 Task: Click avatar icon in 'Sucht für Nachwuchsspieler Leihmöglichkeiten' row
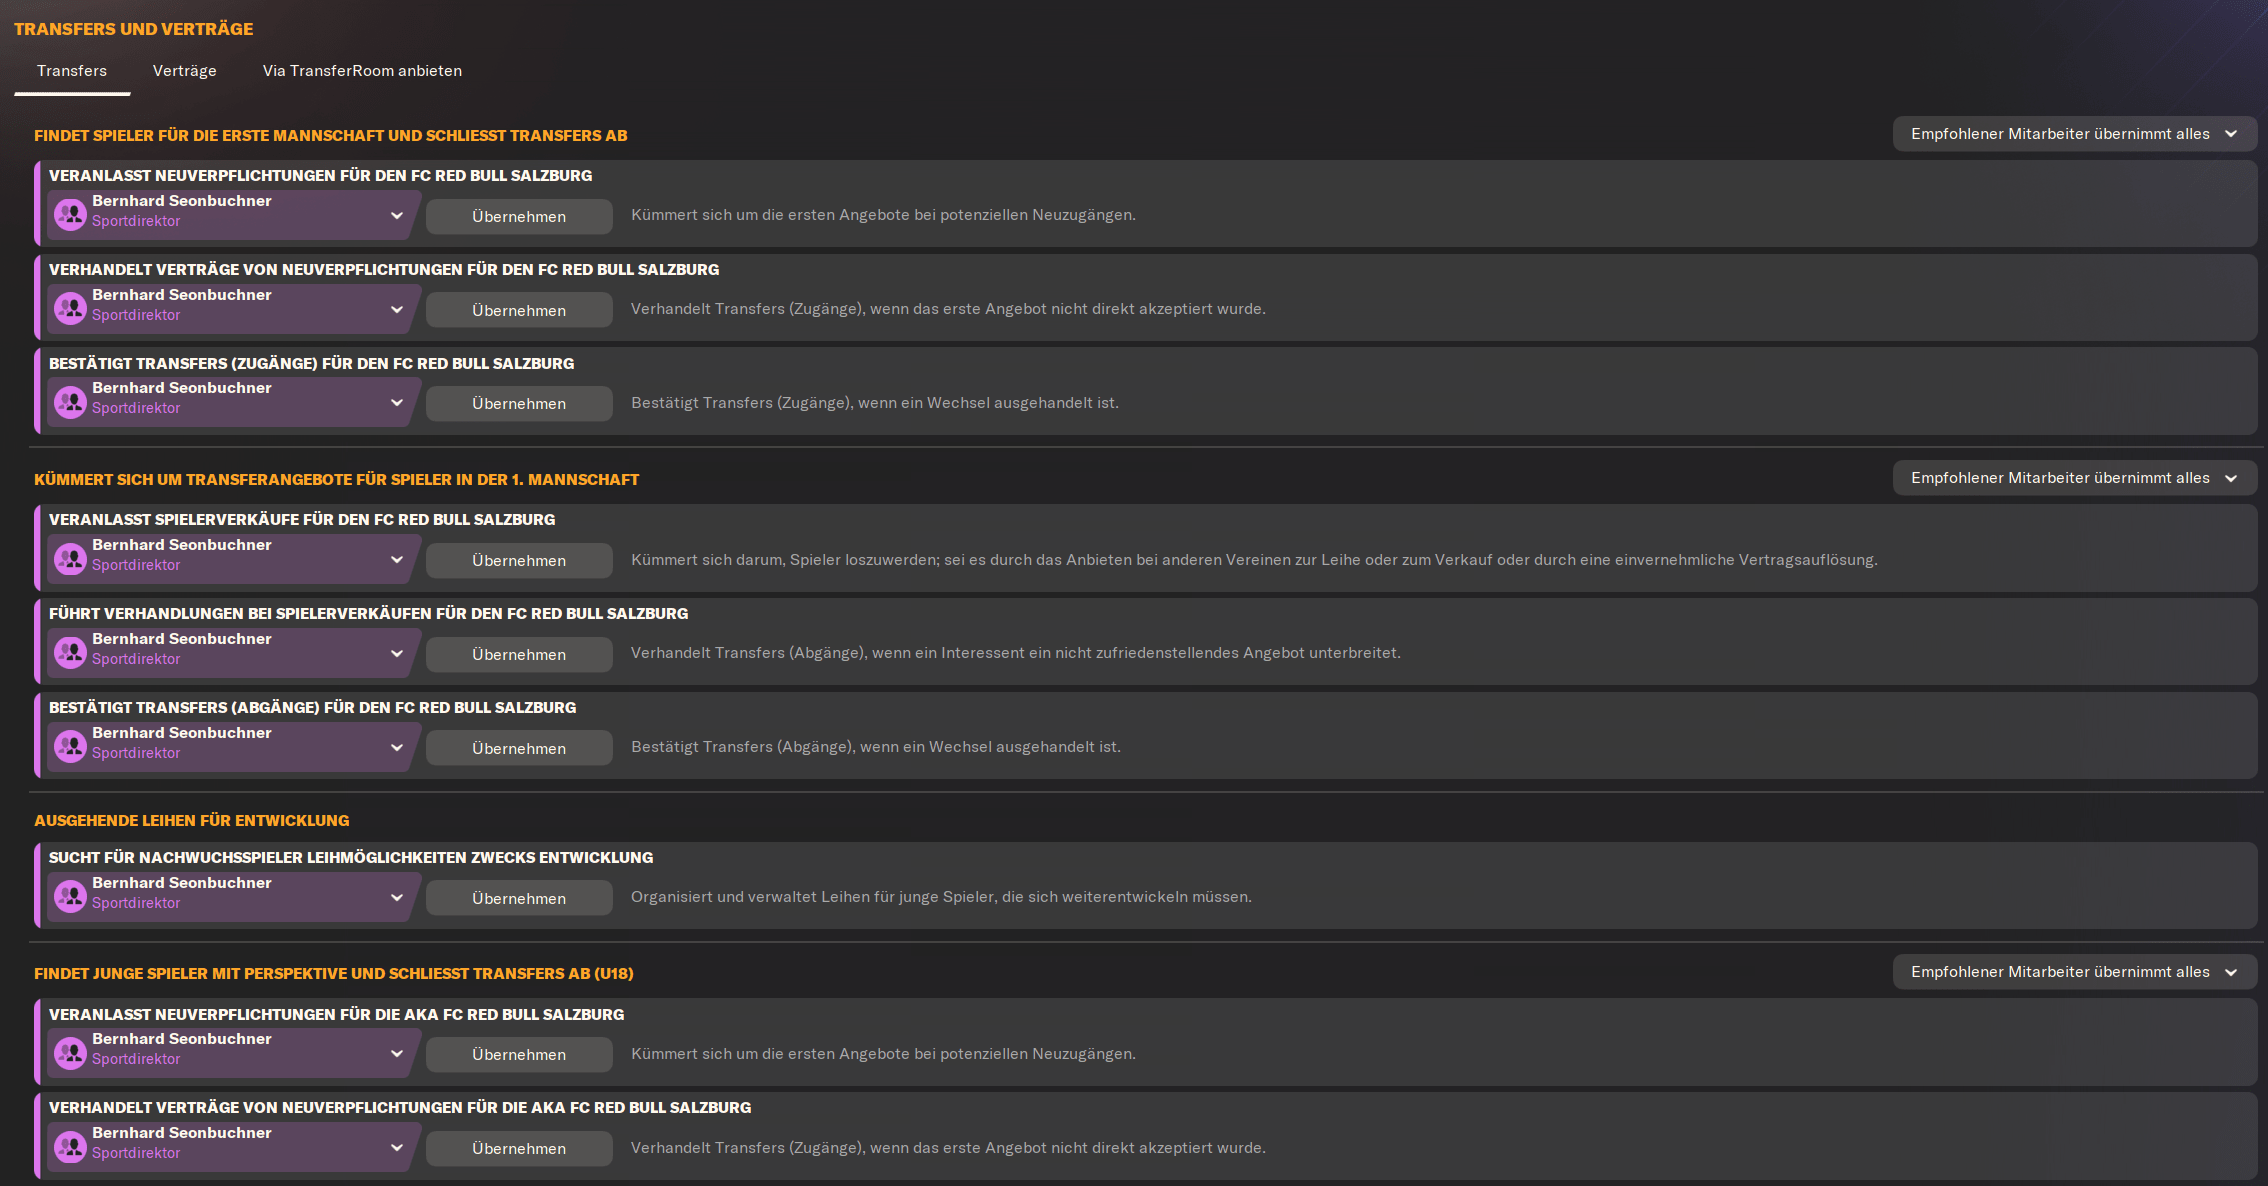point(70,897)
